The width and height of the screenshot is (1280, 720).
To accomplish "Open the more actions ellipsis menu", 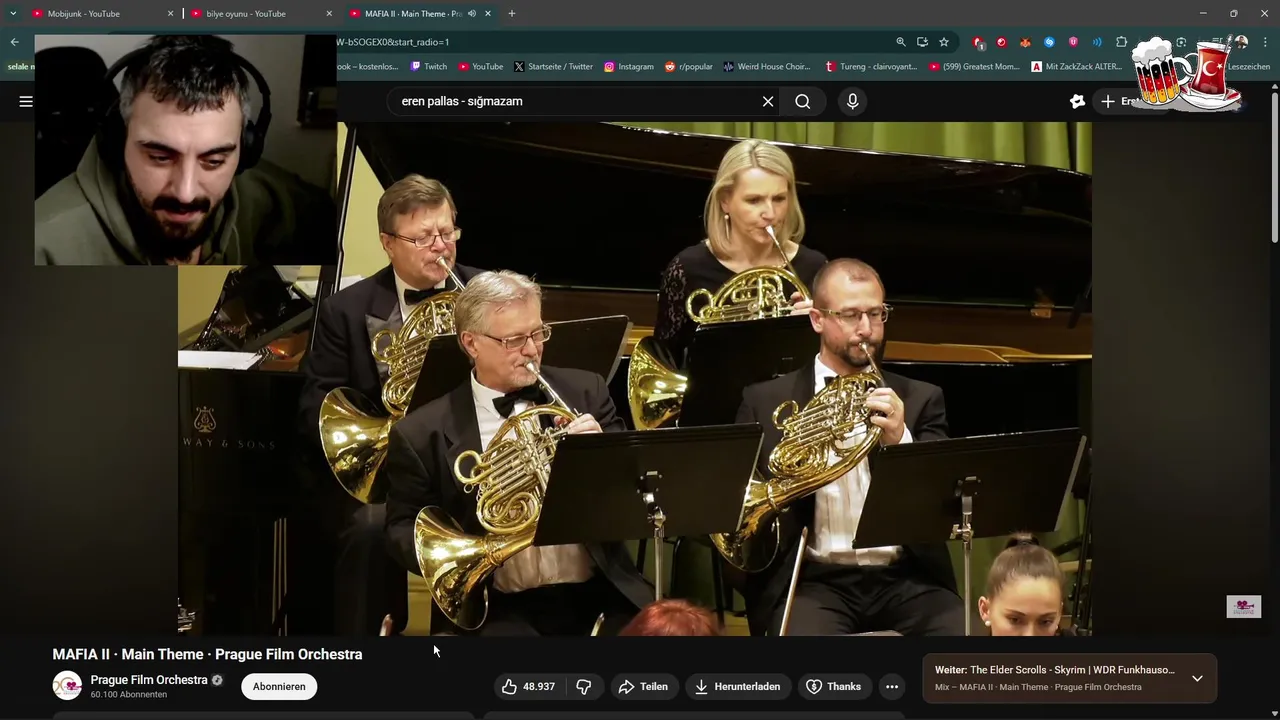I will coord(892,686).
